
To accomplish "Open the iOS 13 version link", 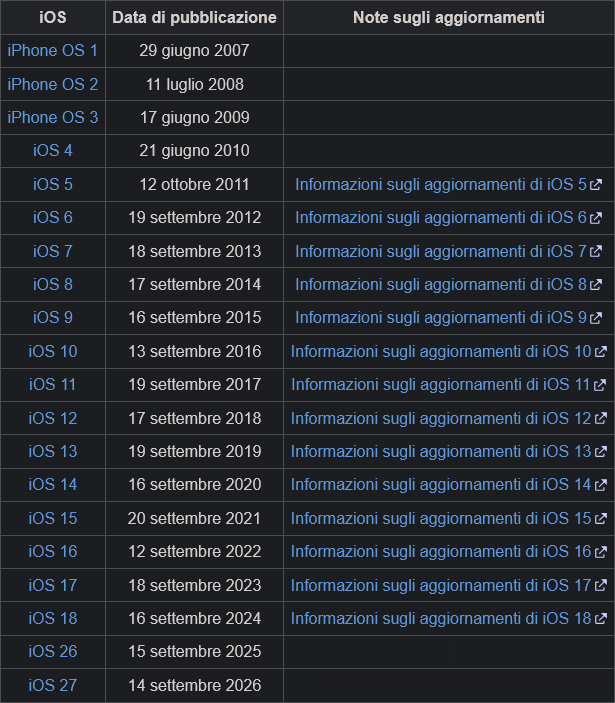I will (x=52, y=451).
